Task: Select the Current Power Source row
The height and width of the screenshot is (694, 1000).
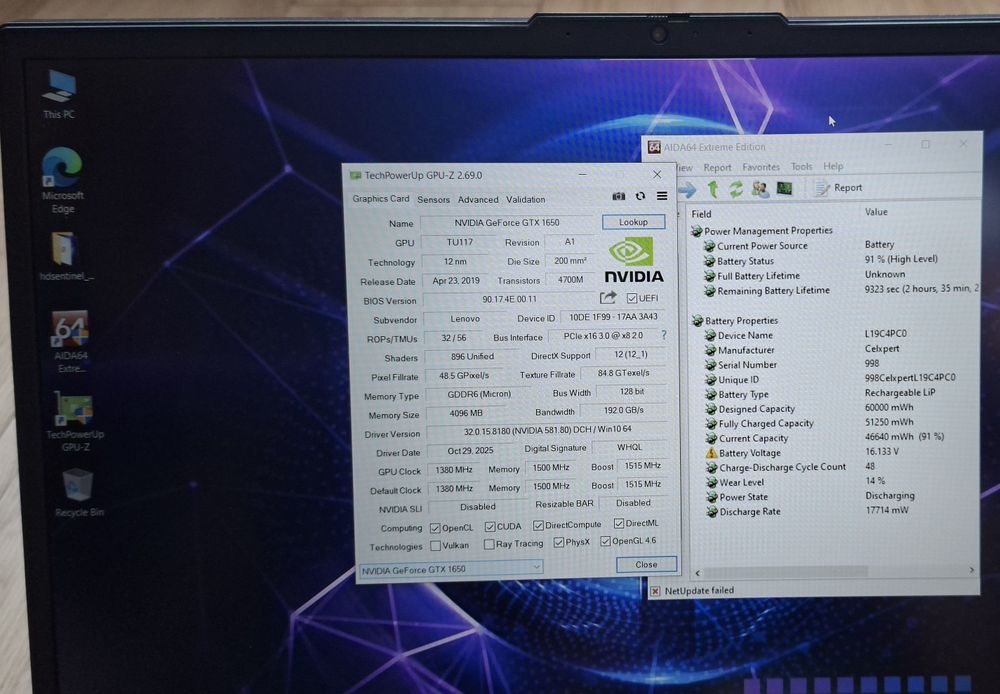Action: (x=800, y=246)
